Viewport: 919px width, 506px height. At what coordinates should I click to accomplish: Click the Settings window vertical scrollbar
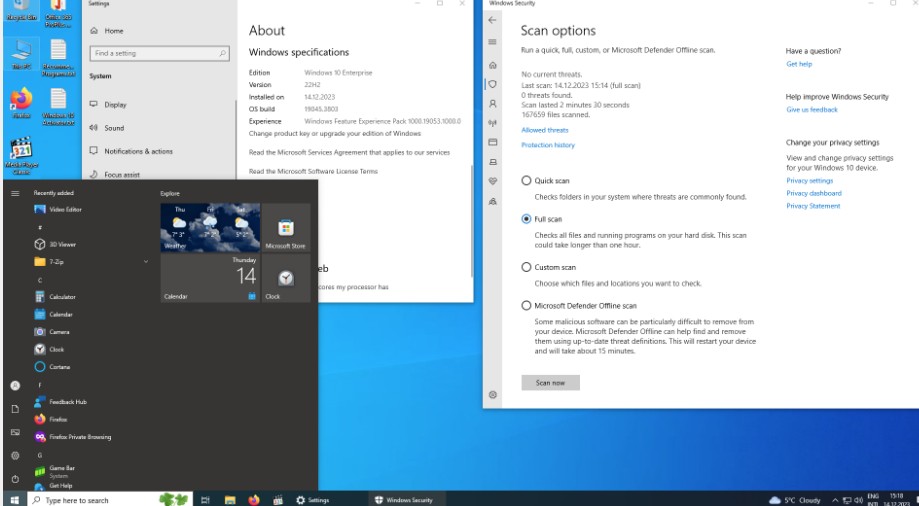point(471,220)
